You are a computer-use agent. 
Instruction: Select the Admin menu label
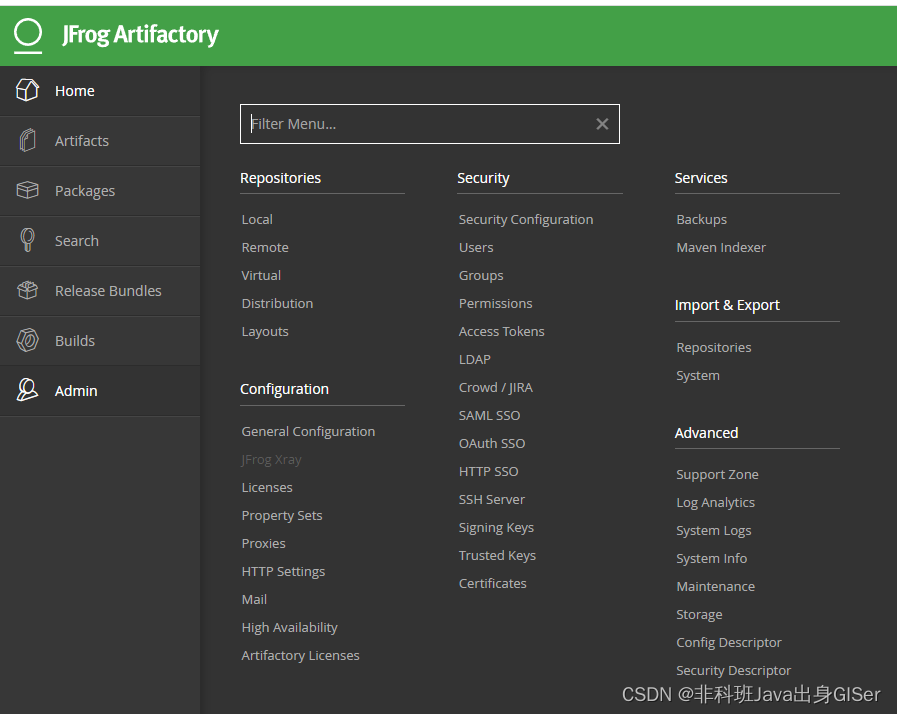coord(76,391)
